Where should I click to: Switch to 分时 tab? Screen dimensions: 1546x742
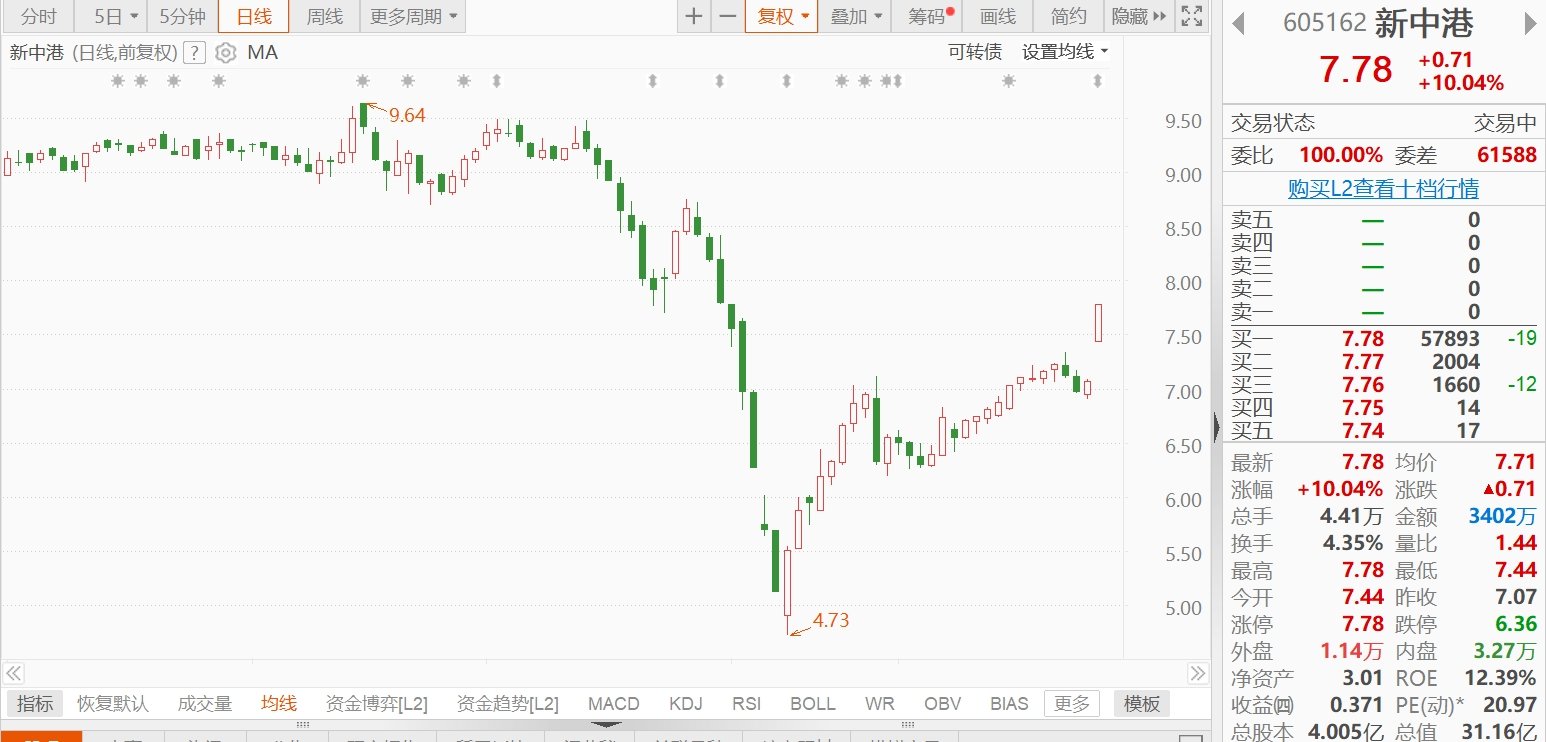[x=38, y=16]
